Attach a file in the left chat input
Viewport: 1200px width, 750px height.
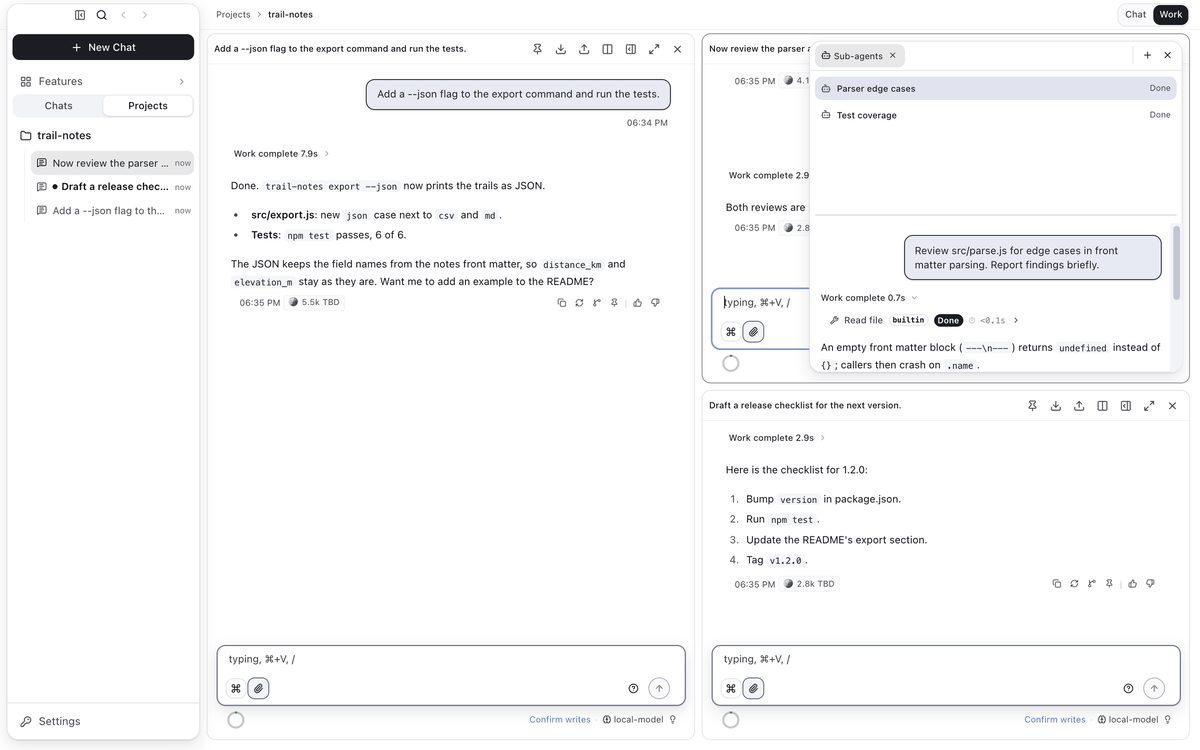[x=258, y=688]
